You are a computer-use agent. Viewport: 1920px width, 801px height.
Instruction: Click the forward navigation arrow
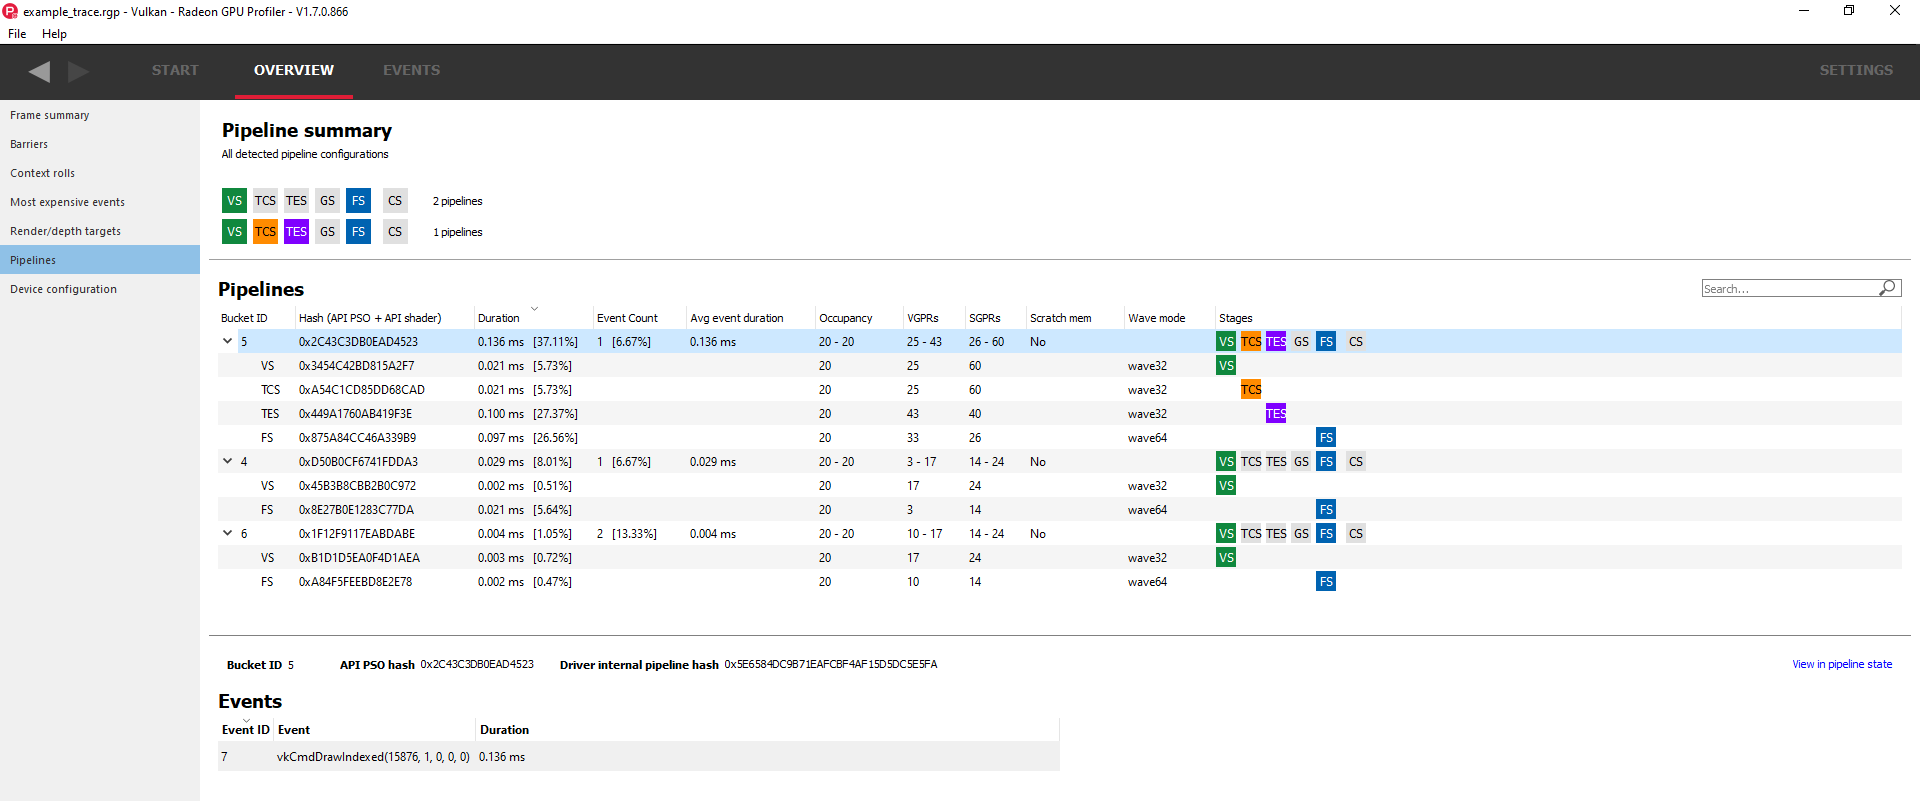(78, 71)
